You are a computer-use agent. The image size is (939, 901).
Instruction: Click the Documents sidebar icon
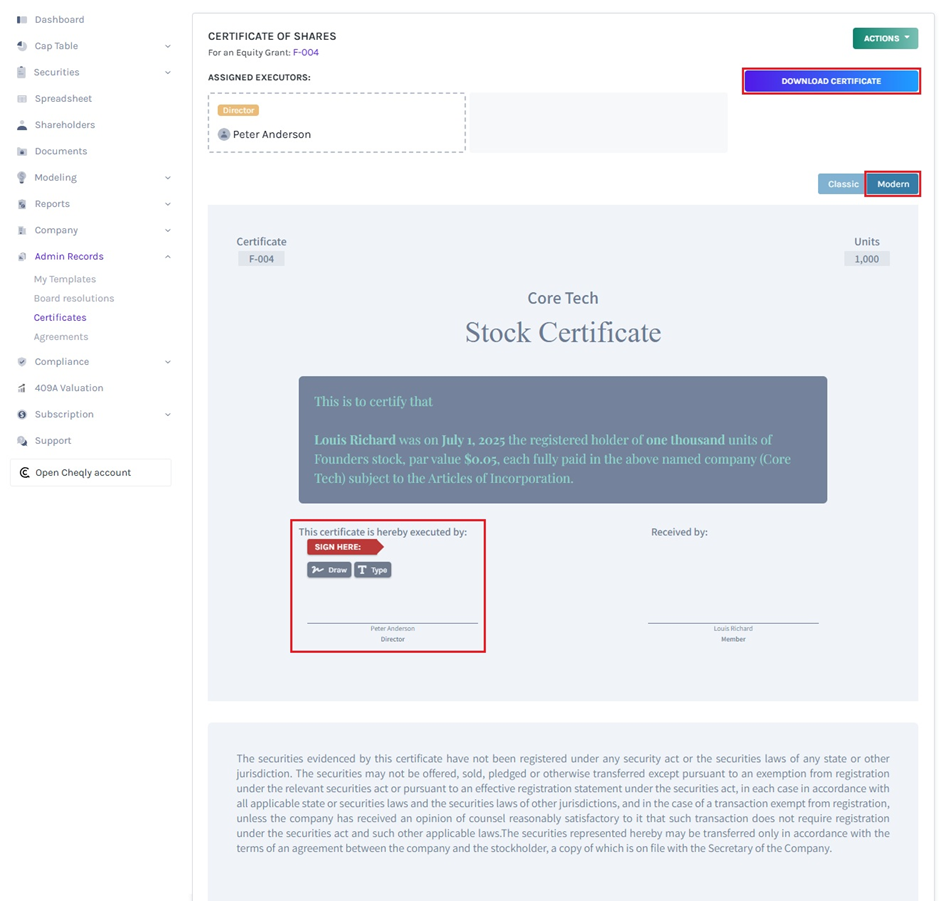[22, 150]
